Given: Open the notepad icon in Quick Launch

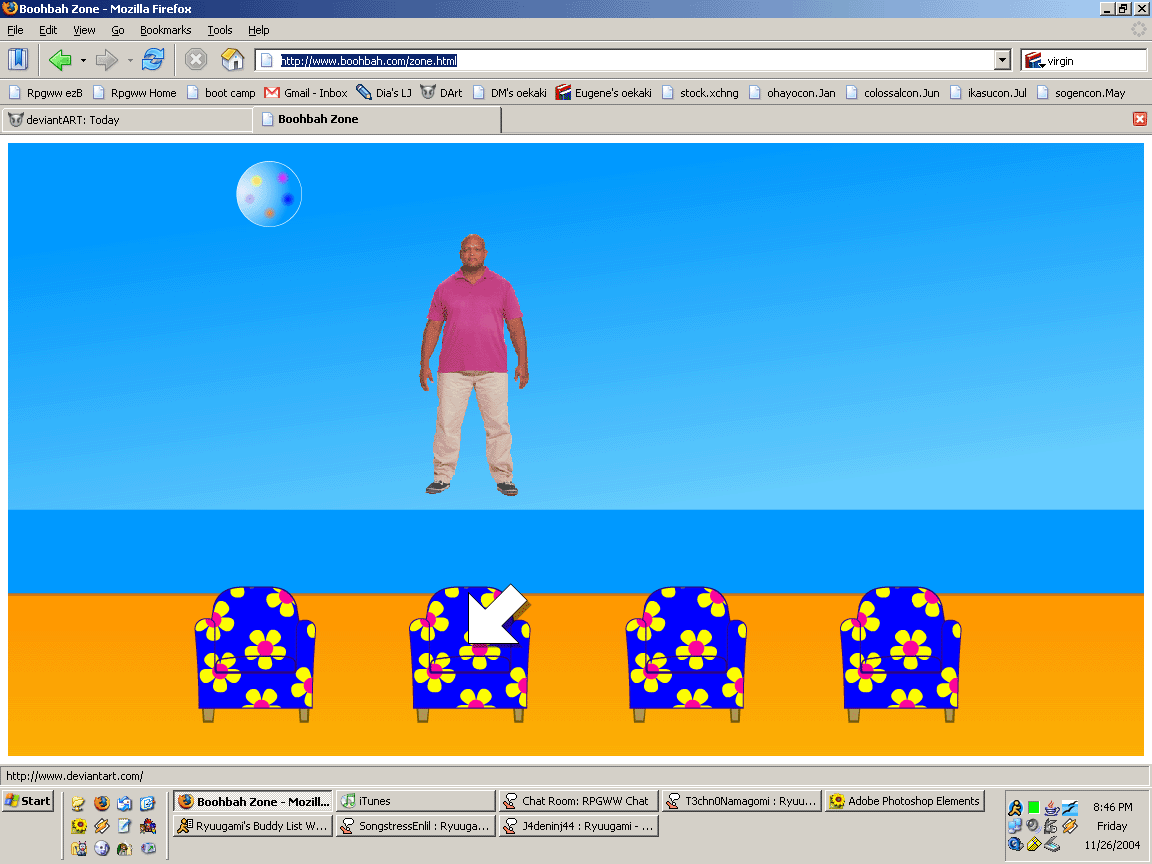Looking at the screenshot, I should [x=124, y=826].
